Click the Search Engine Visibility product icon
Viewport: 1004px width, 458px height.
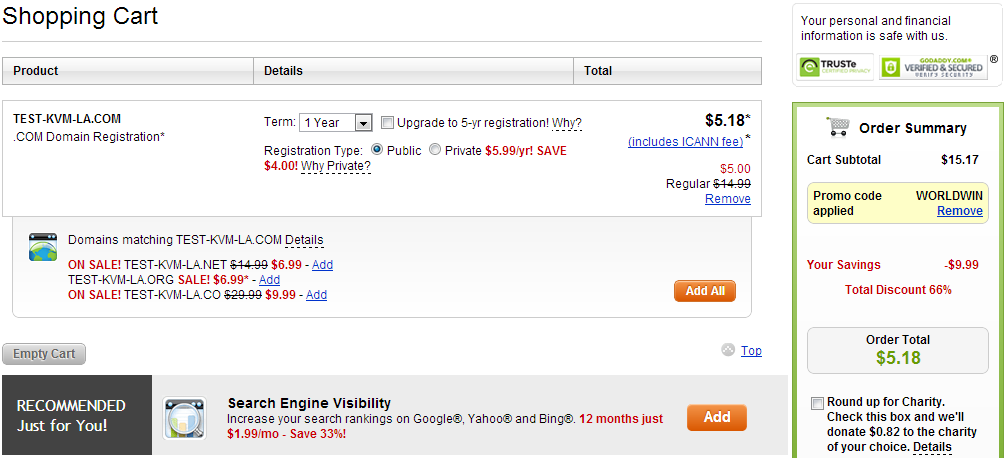[185, 418]
